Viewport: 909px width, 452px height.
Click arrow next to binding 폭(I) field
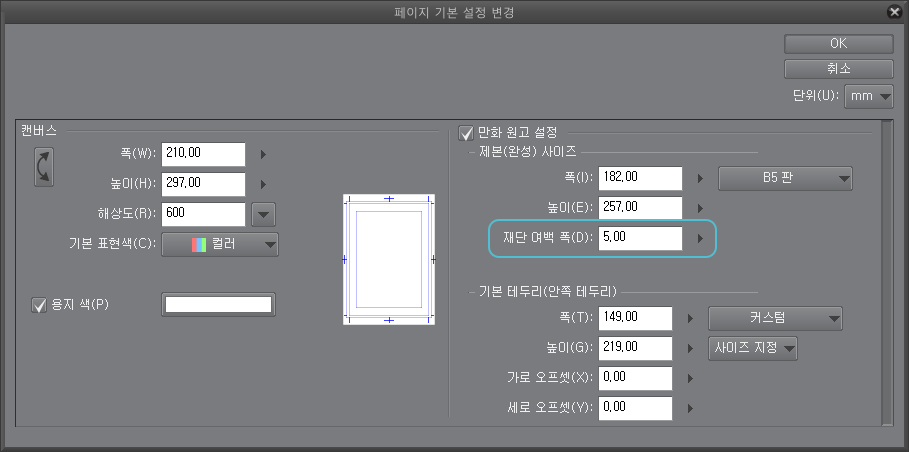coord(700,179)
